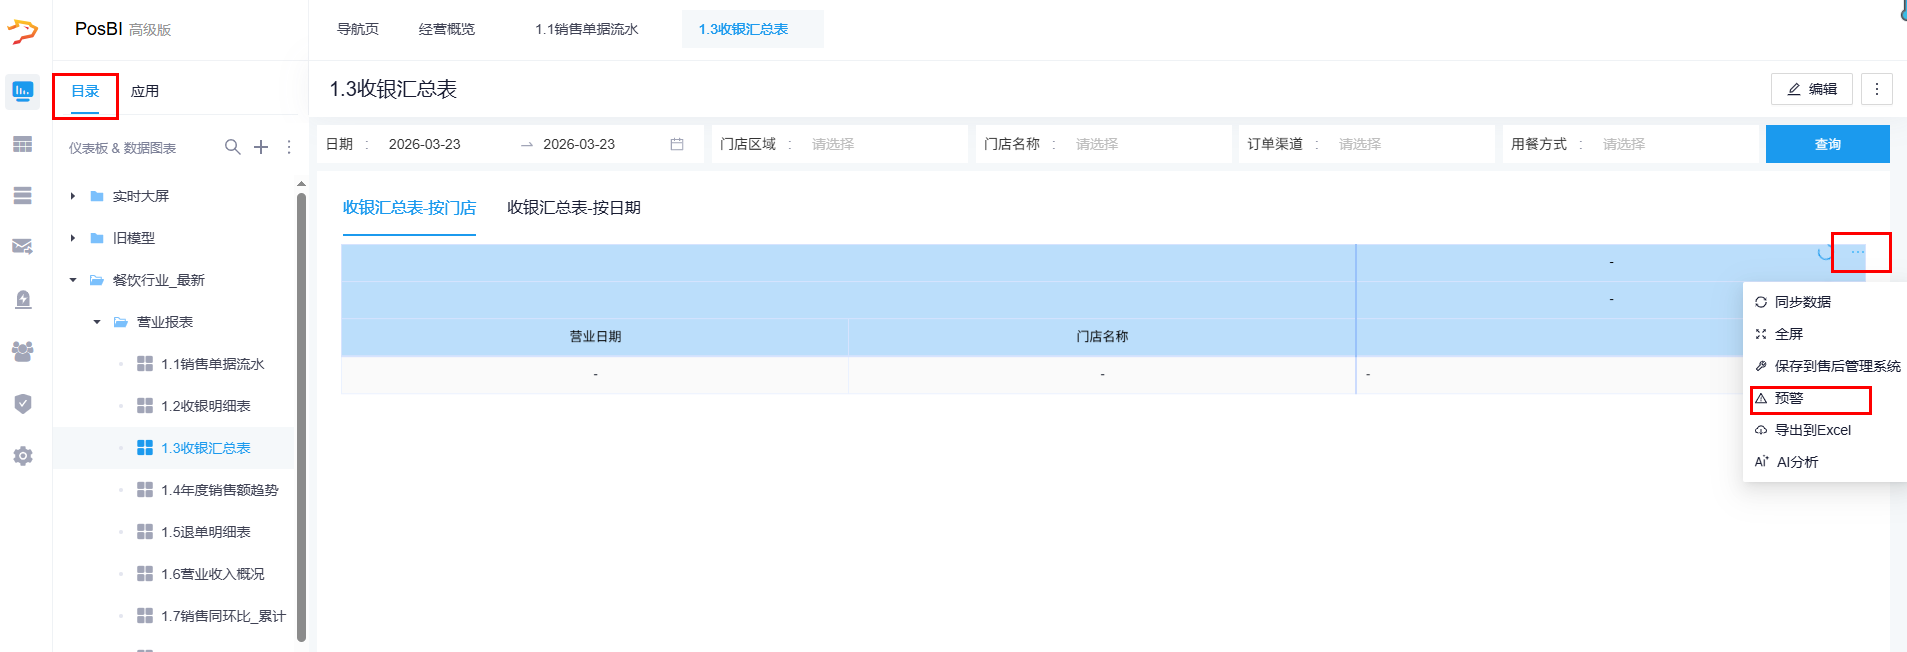
Task: Select 导出到Excel menu item
Action: [1825, 430]
